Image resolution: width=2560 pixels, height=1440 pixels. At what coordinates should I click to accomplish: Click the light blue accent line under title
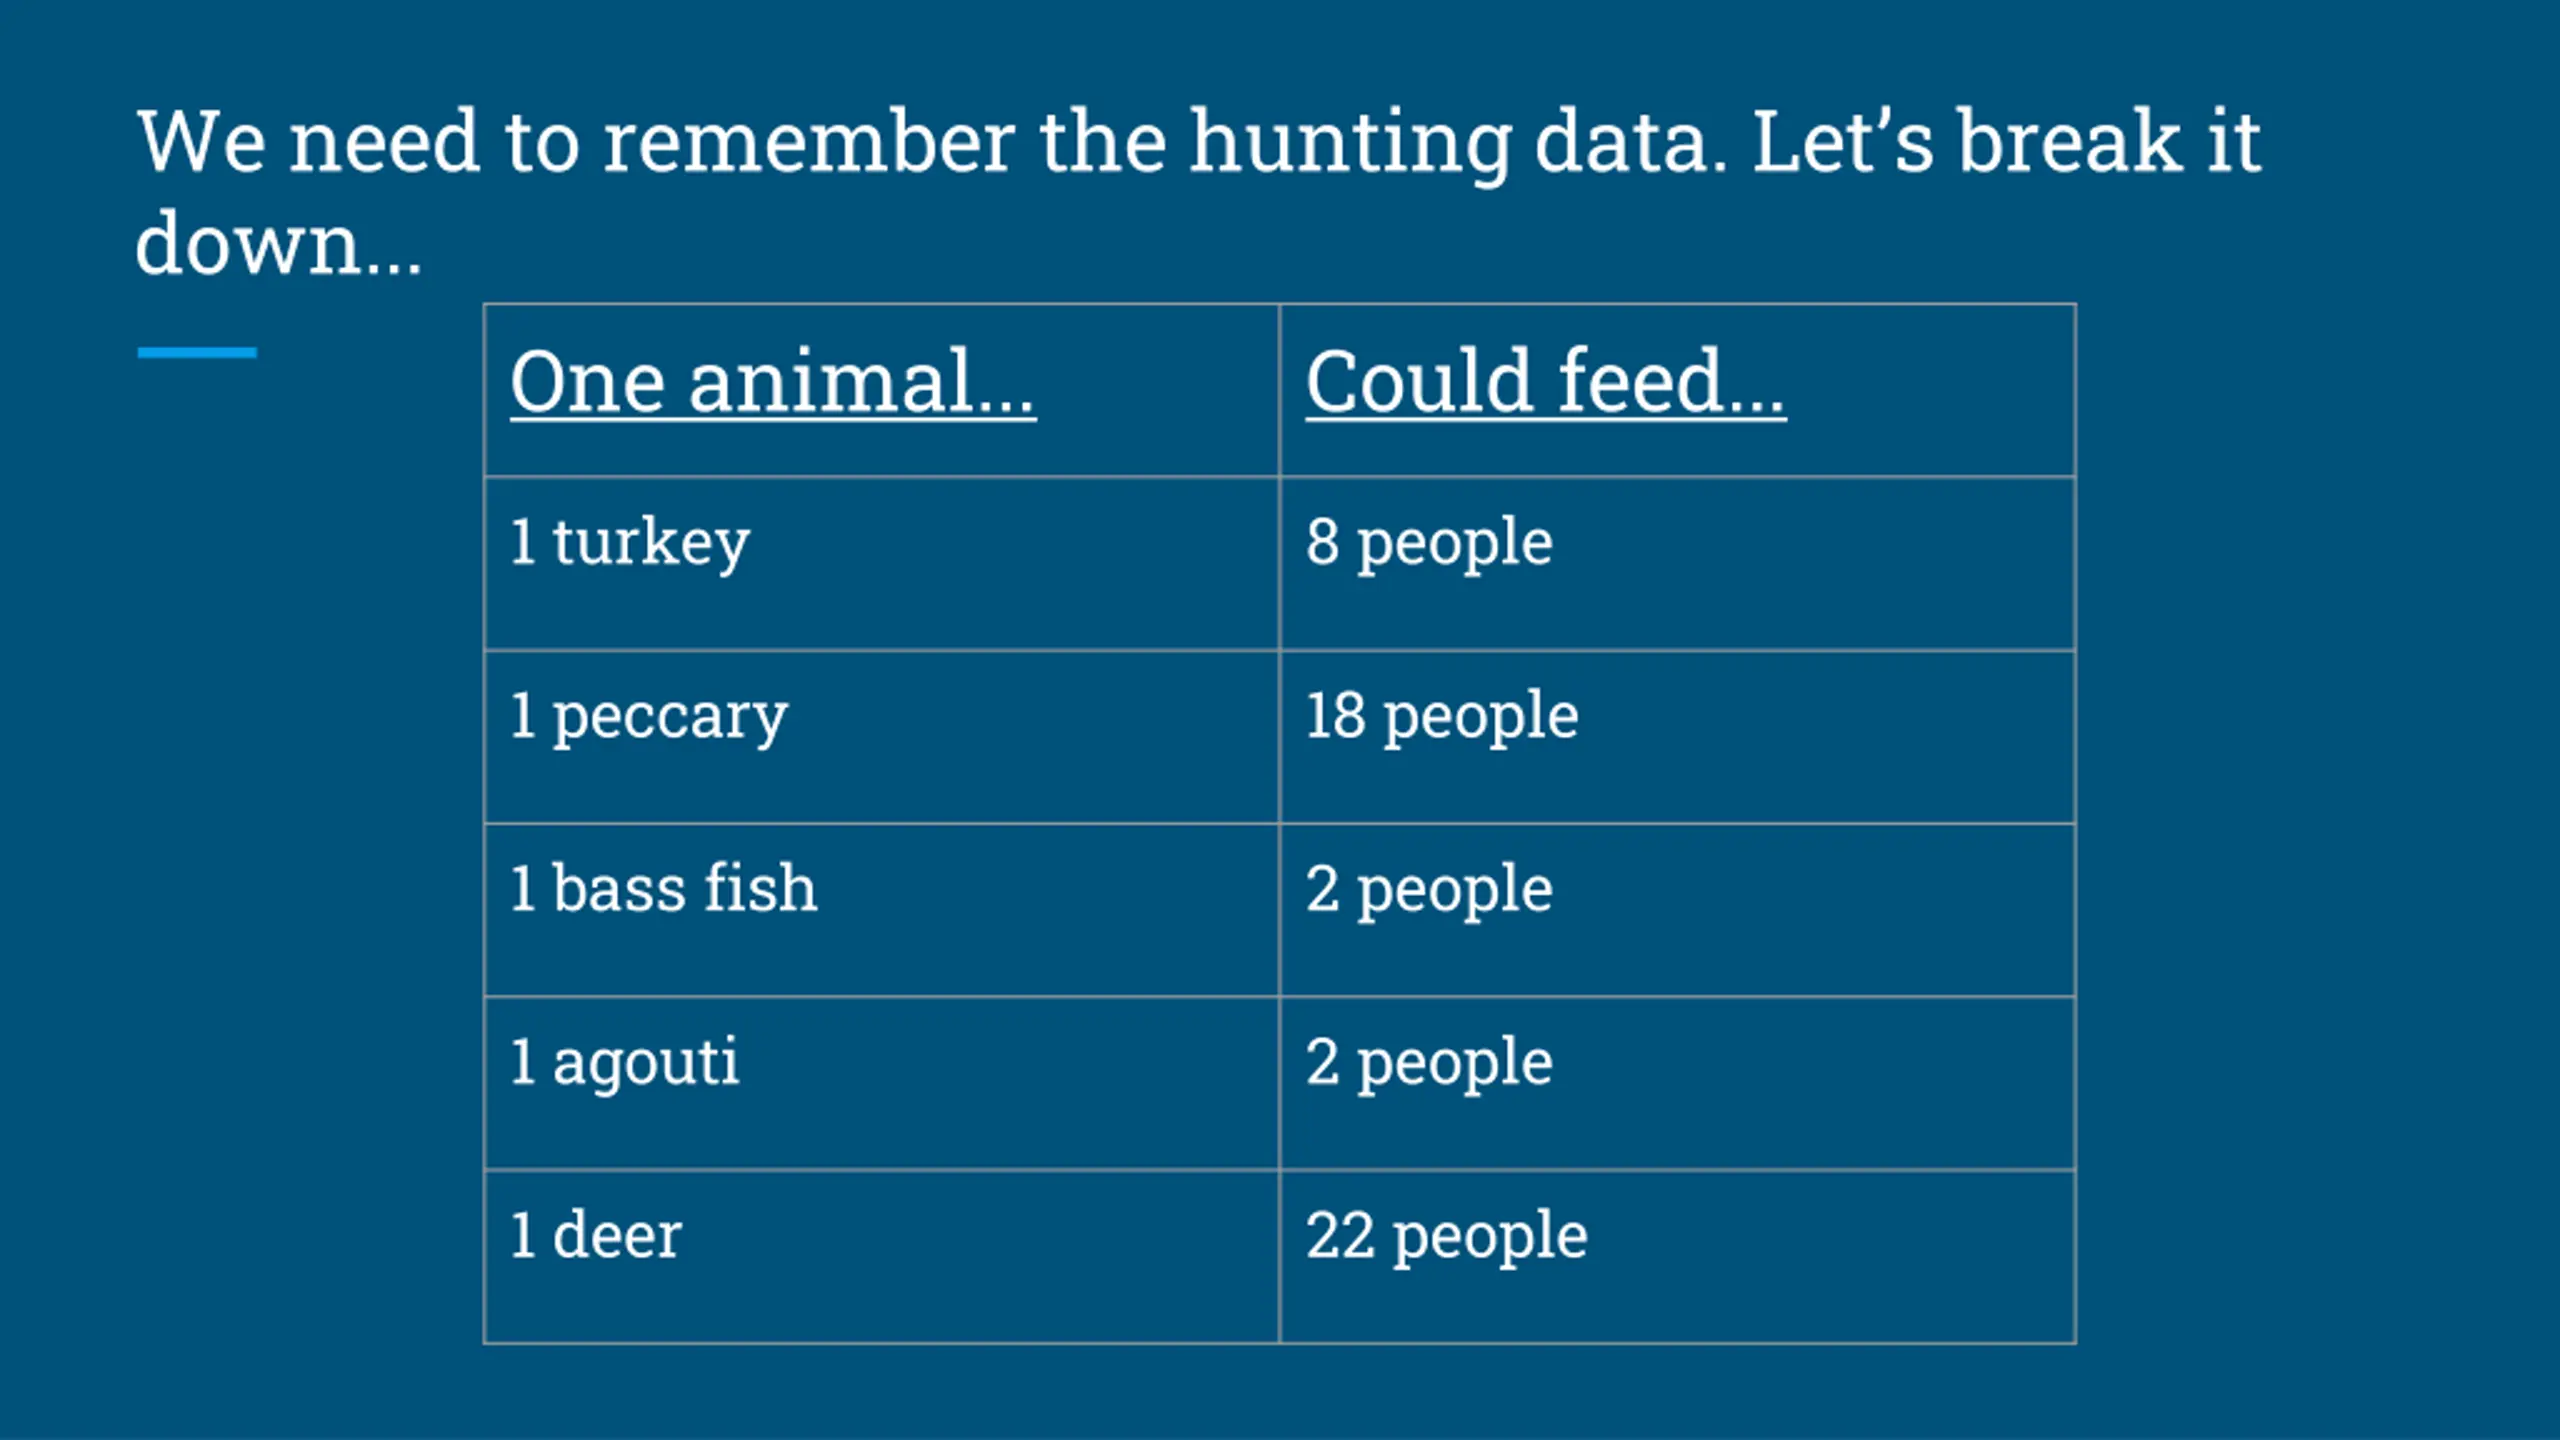(x=197, y=352)
